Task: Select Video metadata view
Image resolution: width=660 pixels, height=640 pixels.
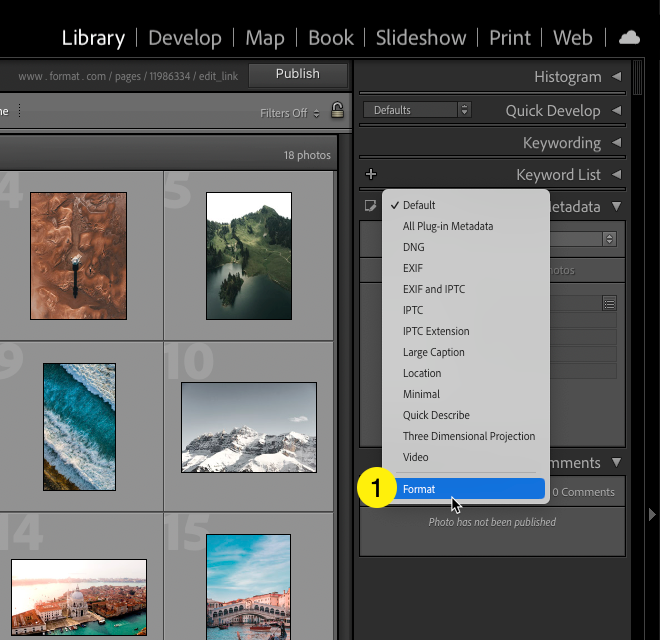Action: click(x=466, y=457)
